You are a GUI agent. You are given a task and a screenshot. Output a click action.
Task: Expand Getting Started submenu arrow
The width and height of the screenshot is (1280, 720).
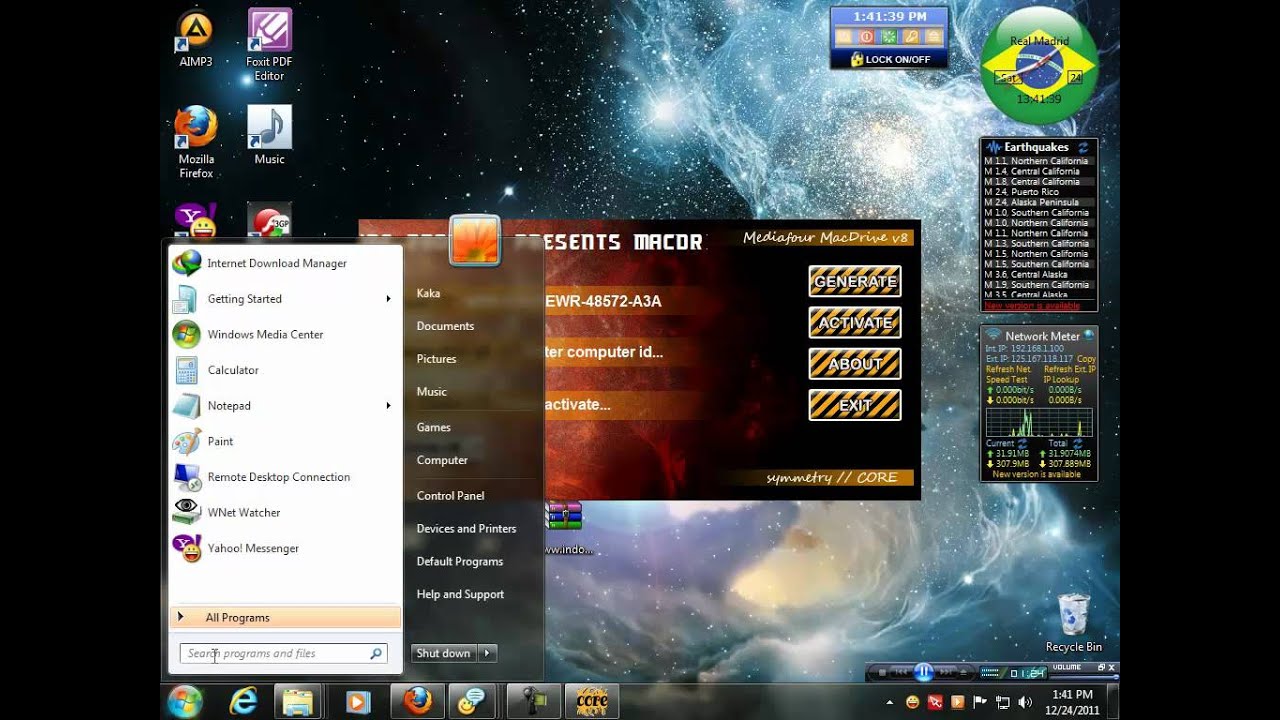pyautogui.click(x=389, y=299)
